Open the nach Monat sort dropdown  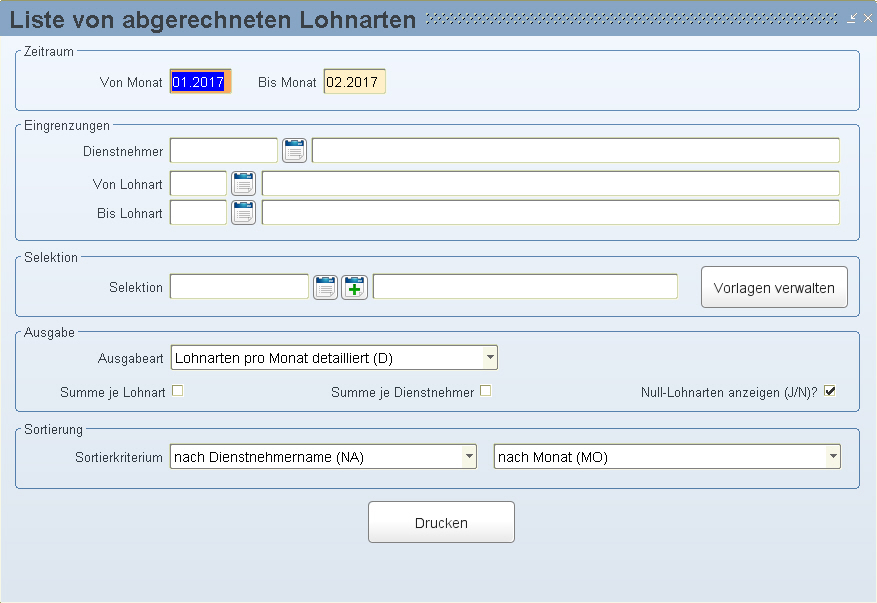coord(832,457)
